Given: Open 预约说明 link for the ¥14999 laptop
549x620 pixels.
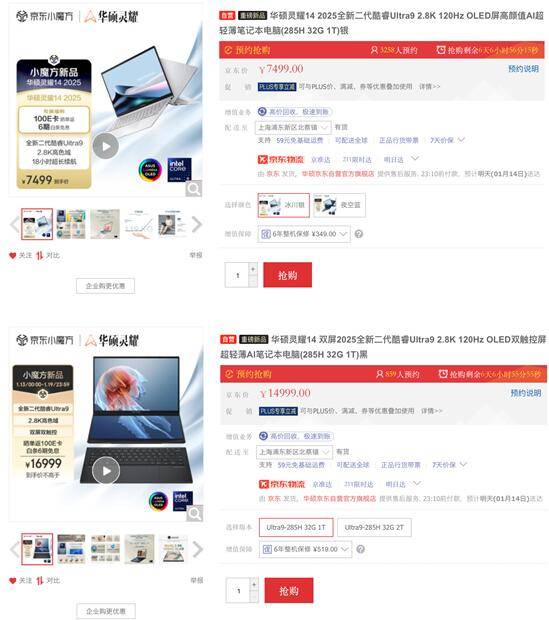Looking at the screenshot, I should (525, 393).
